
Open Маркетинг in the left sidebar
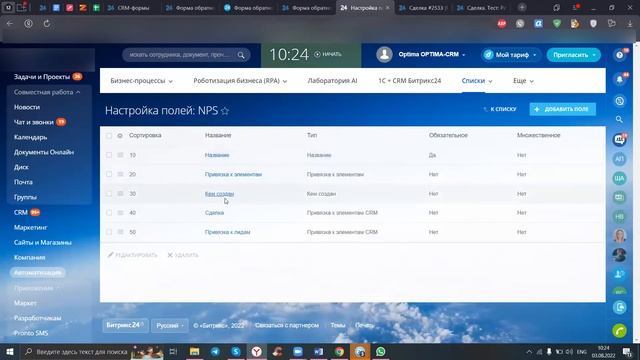[x=31, y=227]
